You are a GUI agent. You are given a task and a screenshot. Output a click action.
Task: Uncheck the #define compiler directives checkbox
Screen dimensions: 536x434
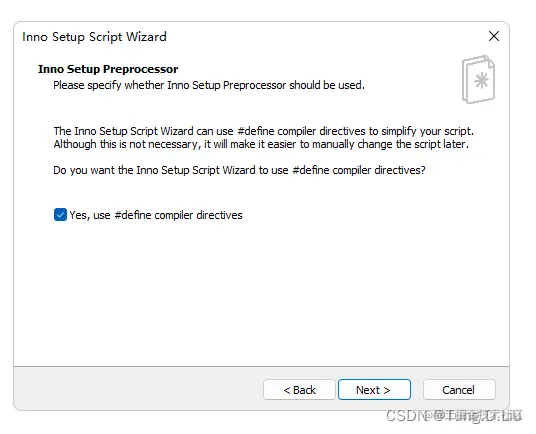tap(60, 215)
